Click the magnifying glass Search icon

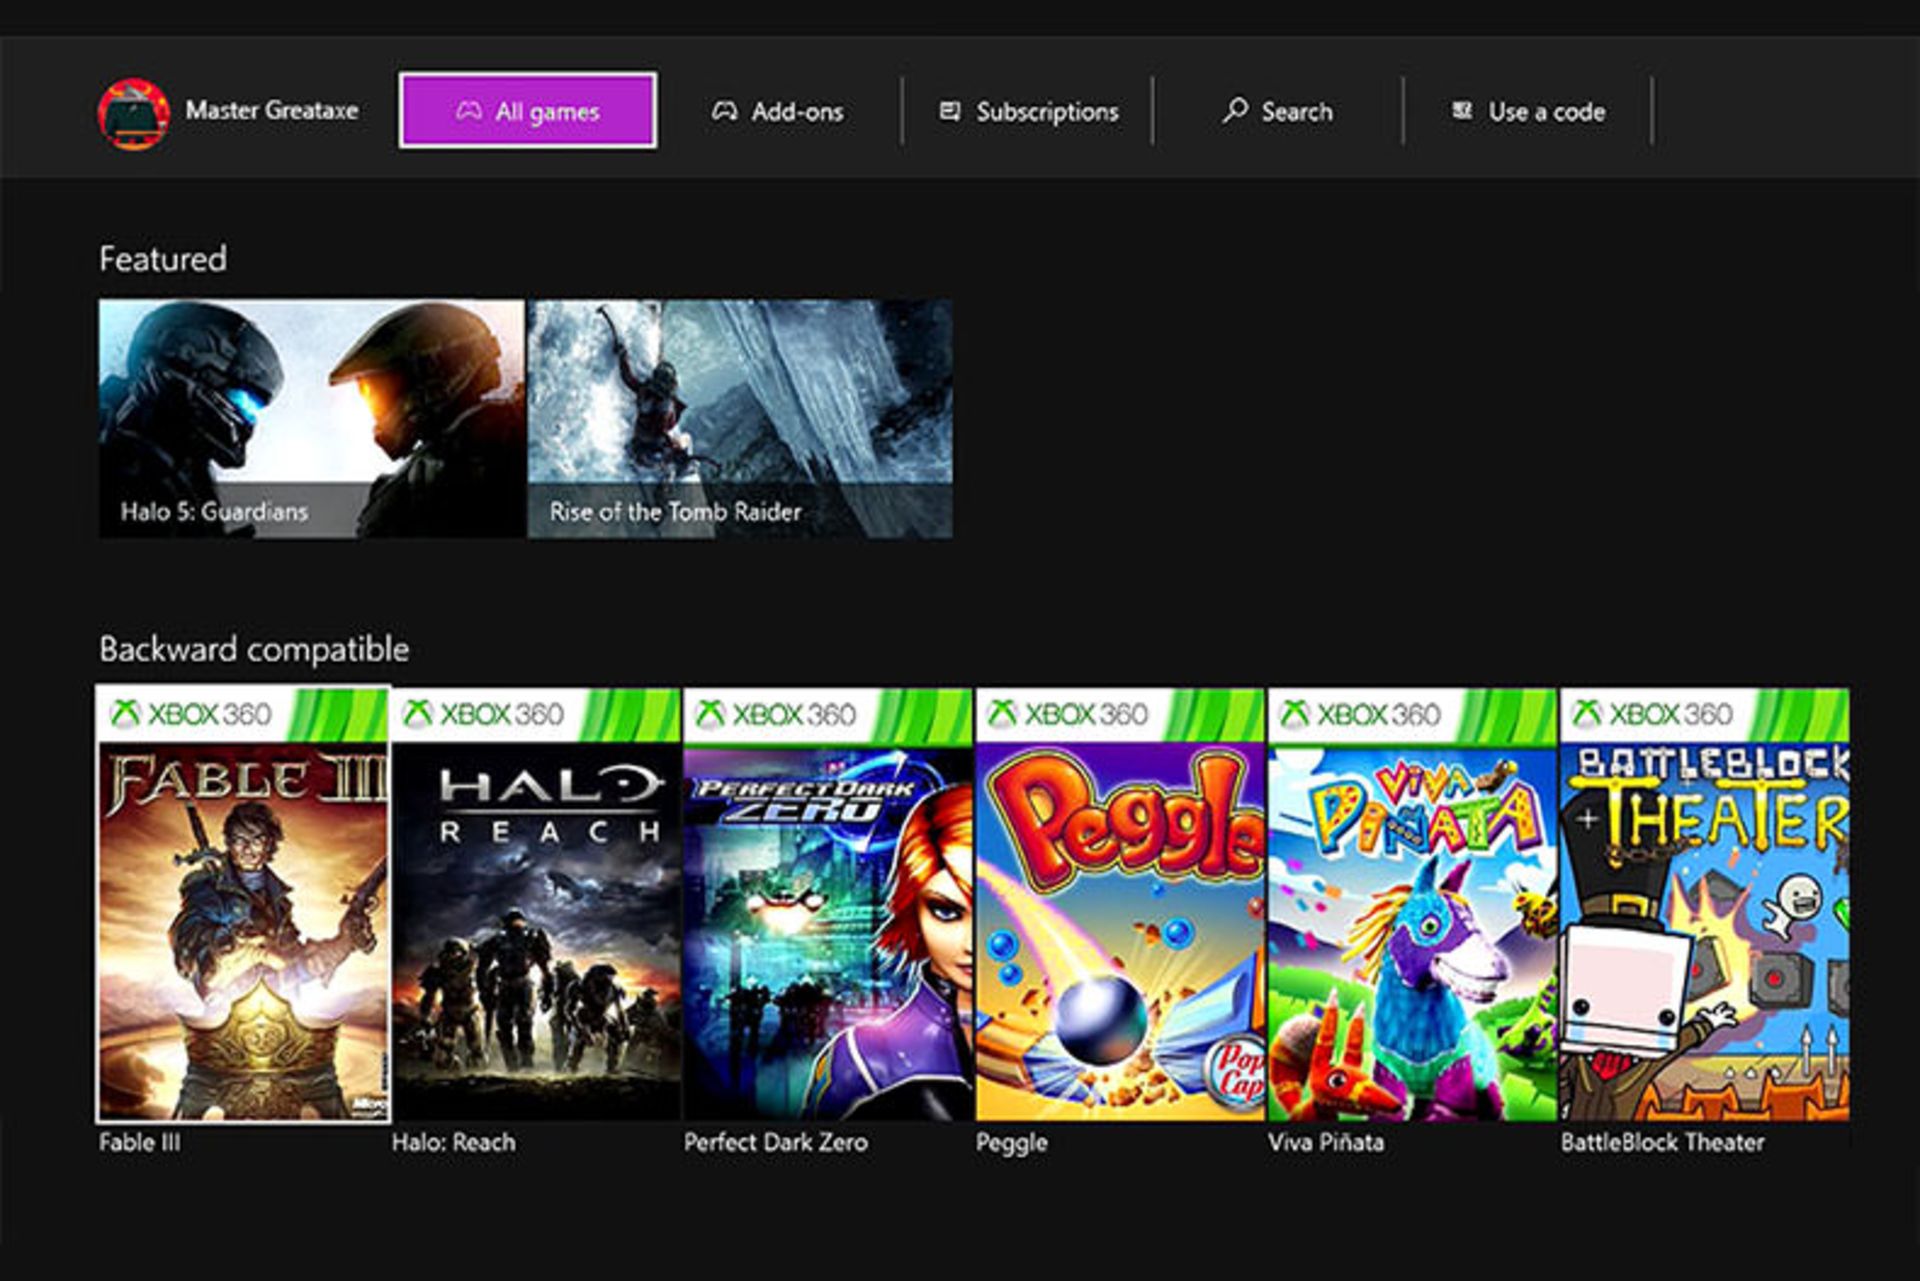(x=1235, y=111)
